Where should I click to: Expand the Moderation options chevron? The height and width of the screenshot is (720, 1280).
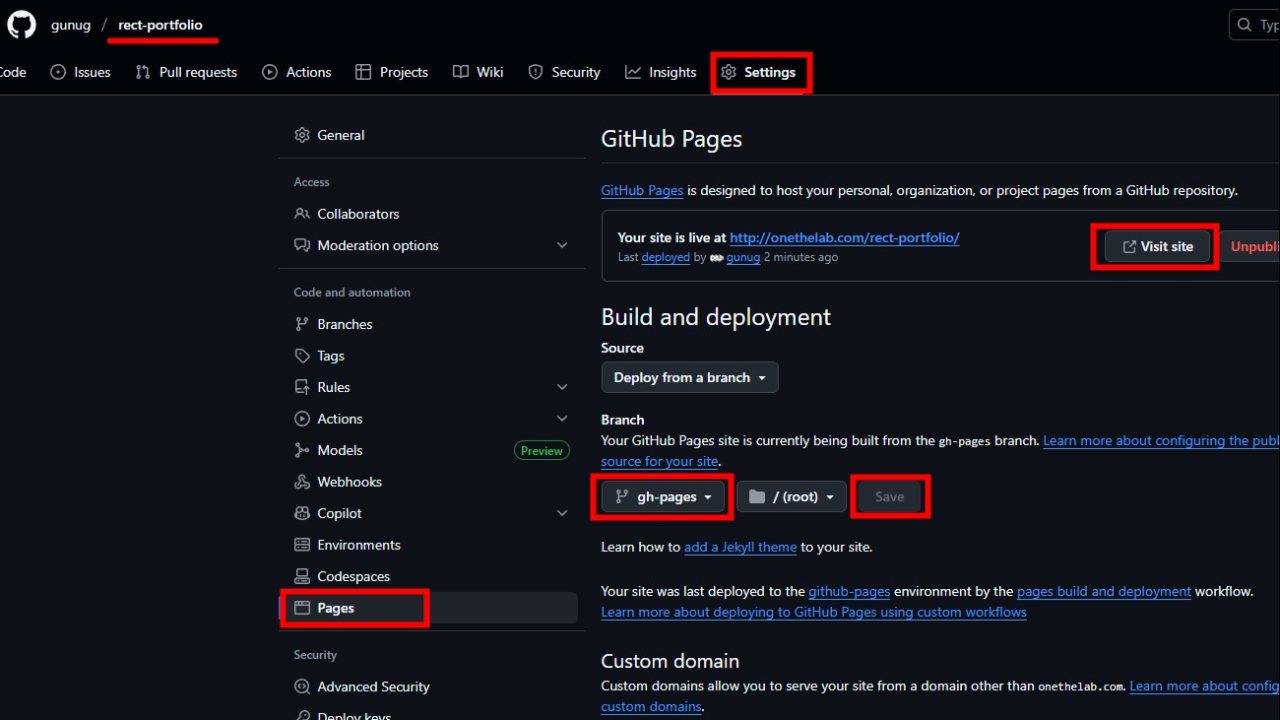click(562, 245)
